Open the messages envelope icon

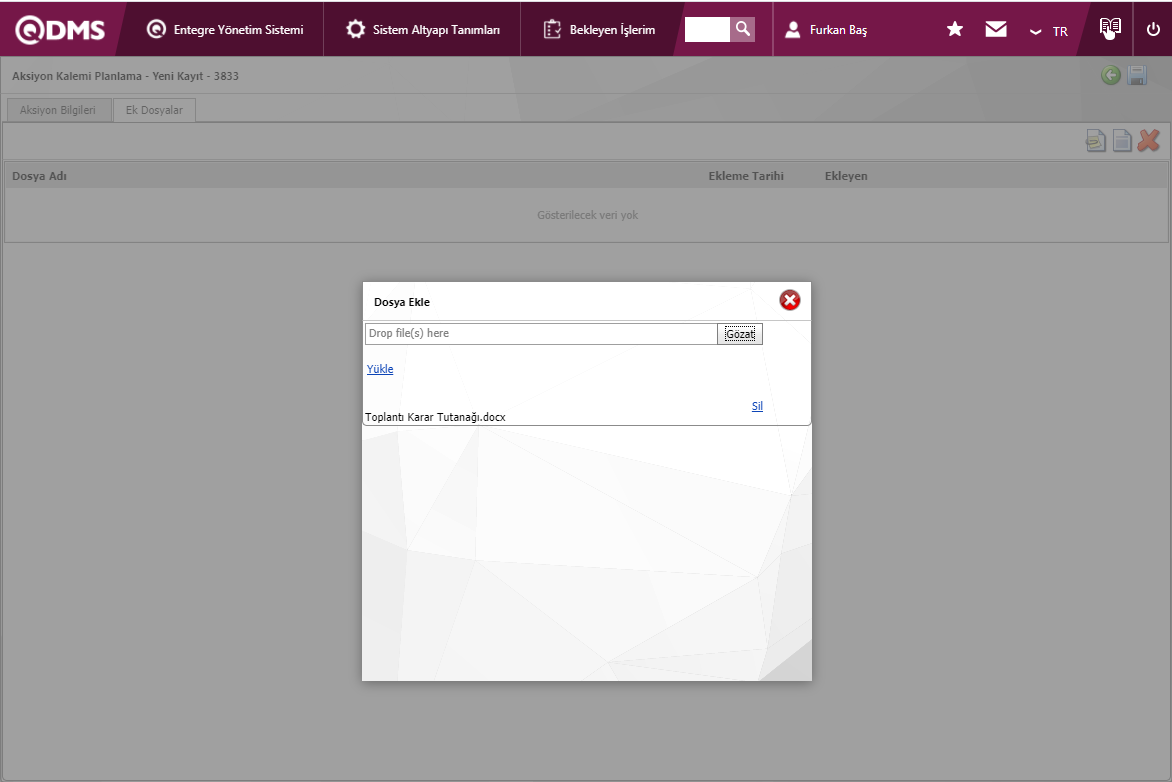coord(996,30)
